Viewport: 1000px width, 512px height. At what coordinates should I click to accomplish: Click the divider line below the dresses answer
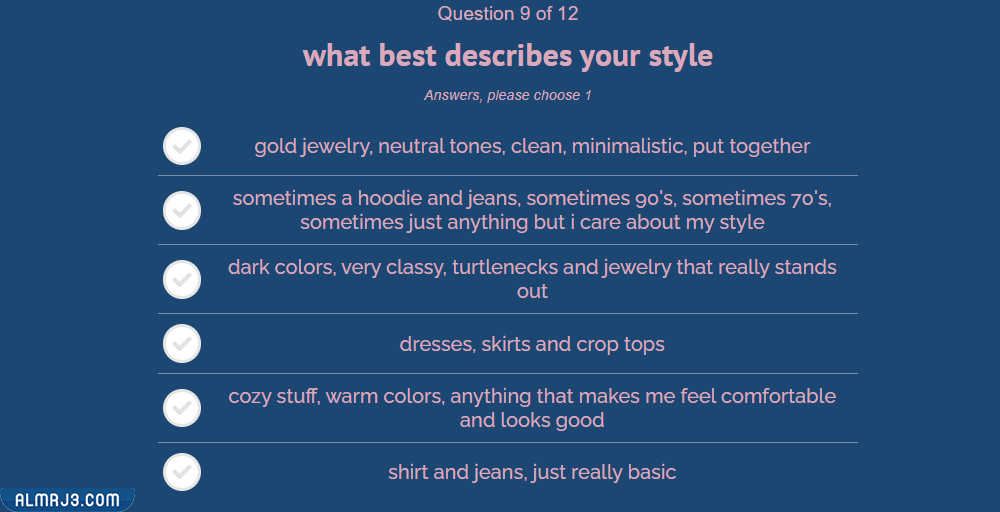(x=508, y=373)
